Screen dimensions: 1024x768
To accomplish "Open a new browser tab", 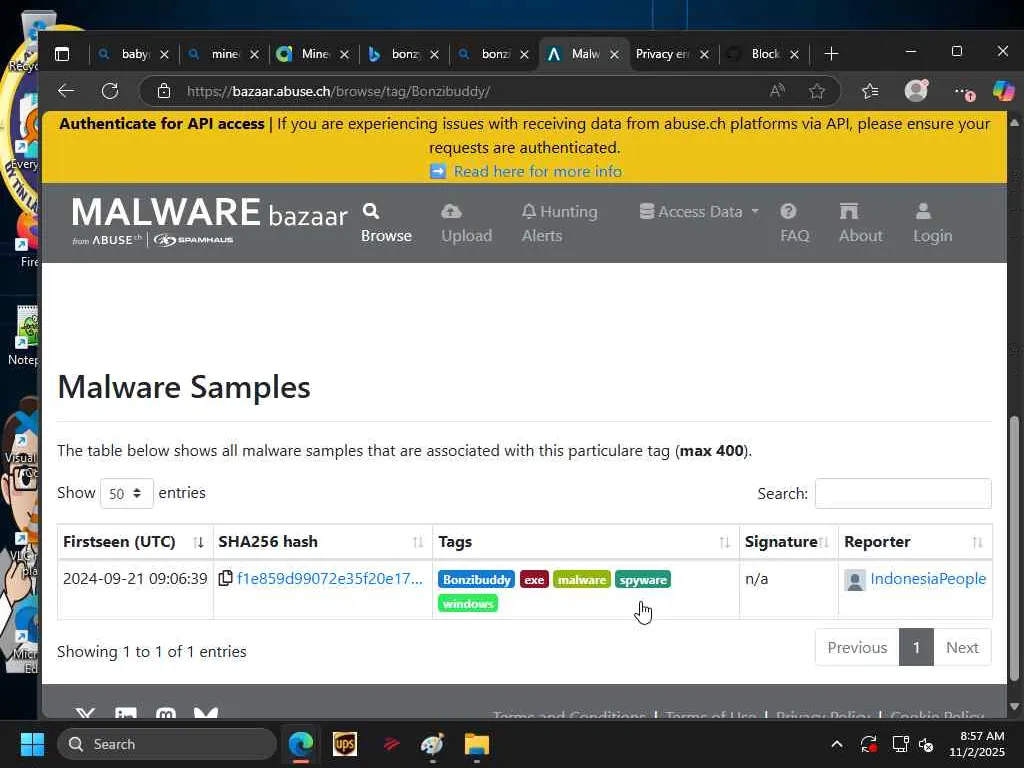I will [x=831, y=54].
